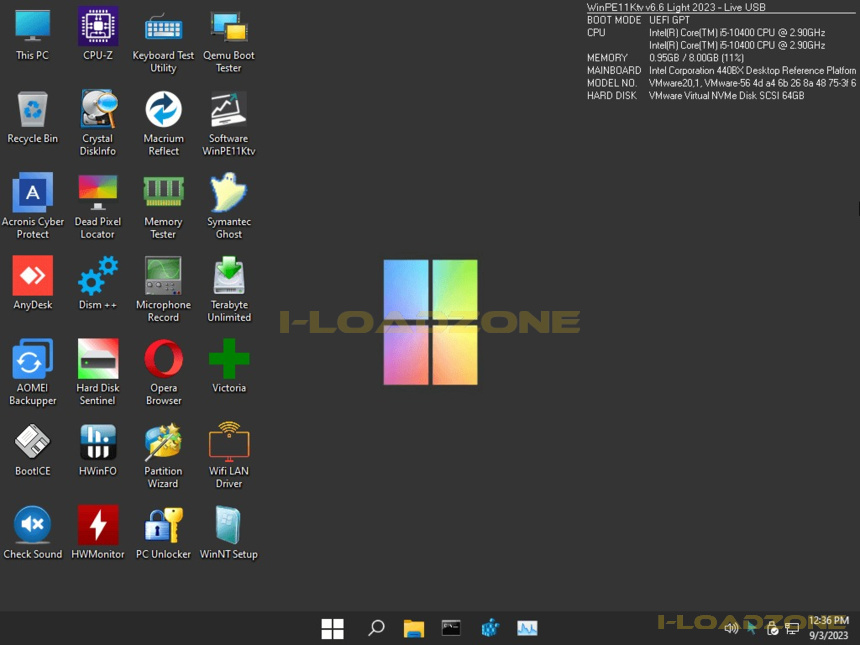
Task: Open Microphone Record tool
Action: tap(163, 290)
